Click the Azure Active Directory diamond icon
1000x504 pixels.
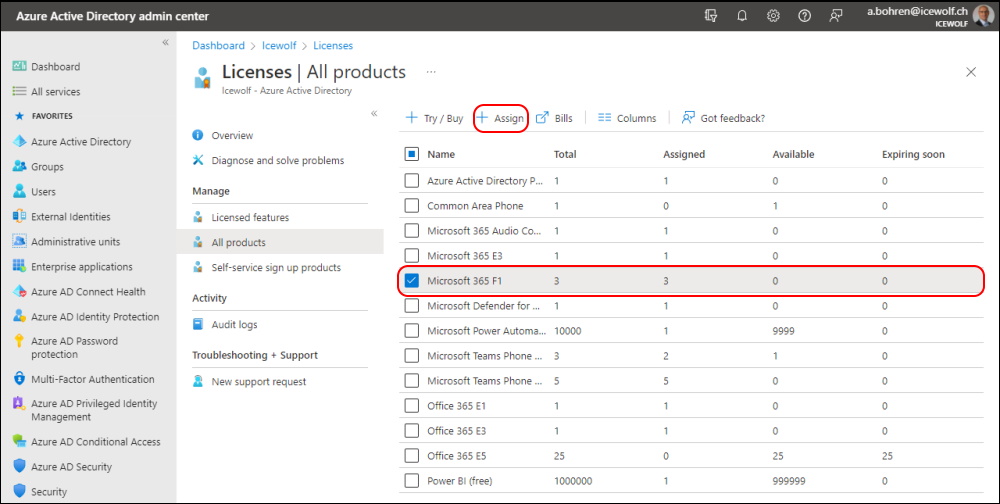20,142
